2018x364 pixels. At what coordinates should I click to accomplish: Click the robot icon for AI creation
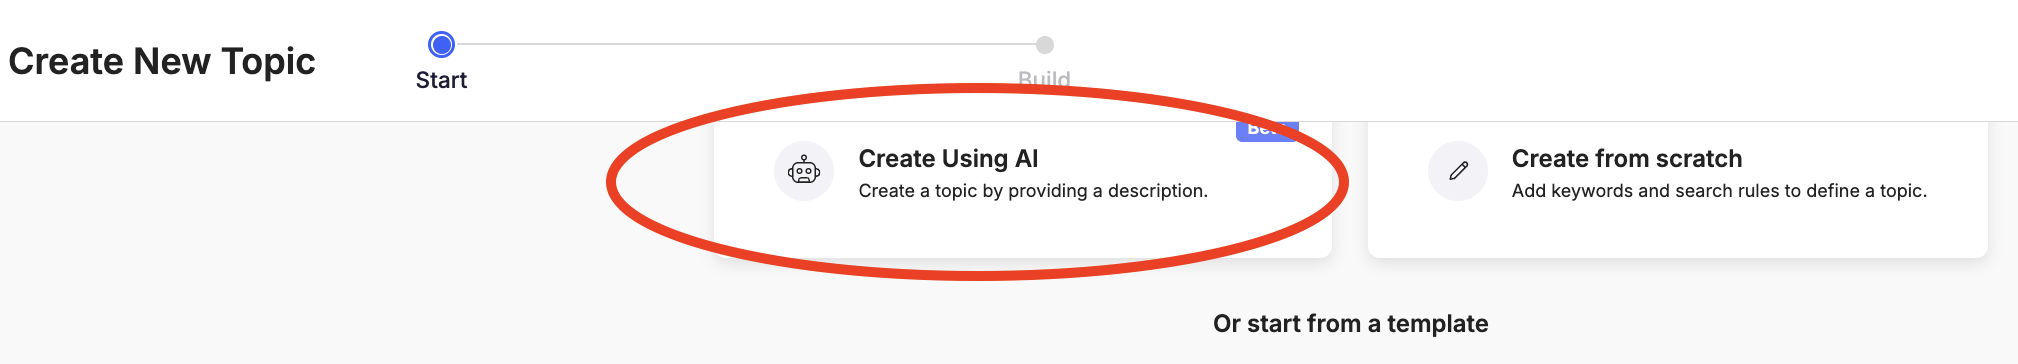point(804,171)
